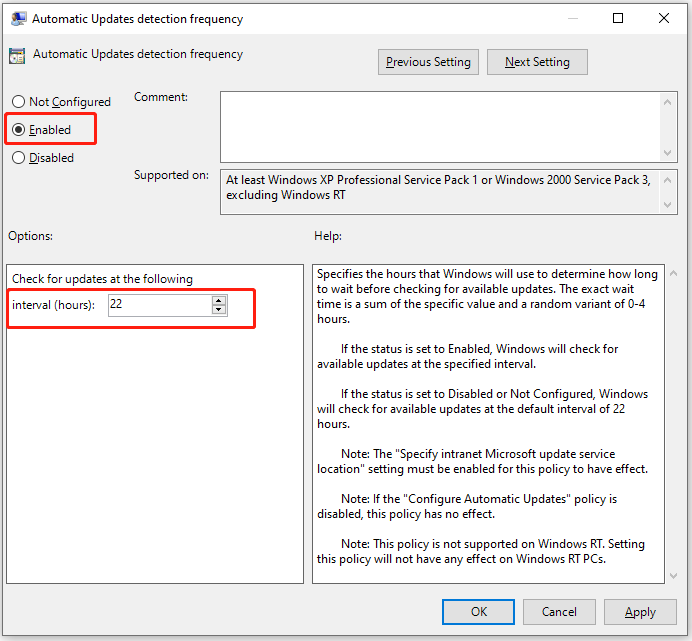Click the heading 'Automatic Updates detection frequency' below title bar
692x641 pixels.
[x=138, y=54]
